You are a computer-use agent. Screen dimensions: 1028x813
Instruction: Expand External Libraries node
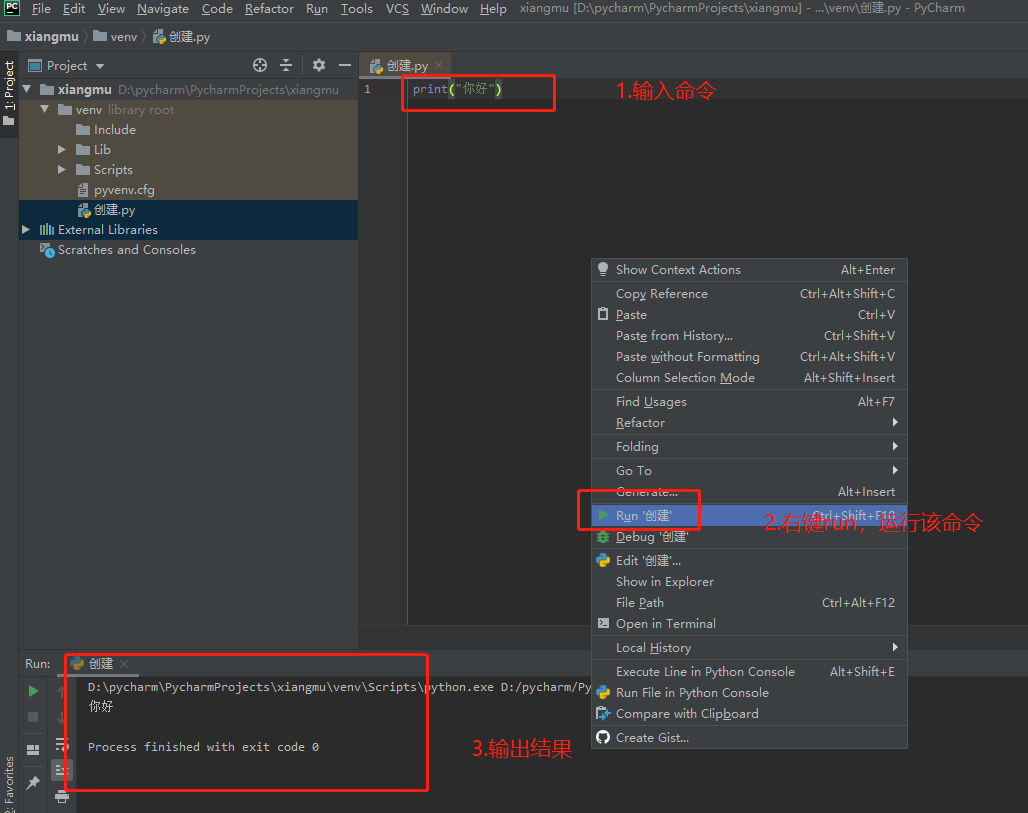coord(26,229)
